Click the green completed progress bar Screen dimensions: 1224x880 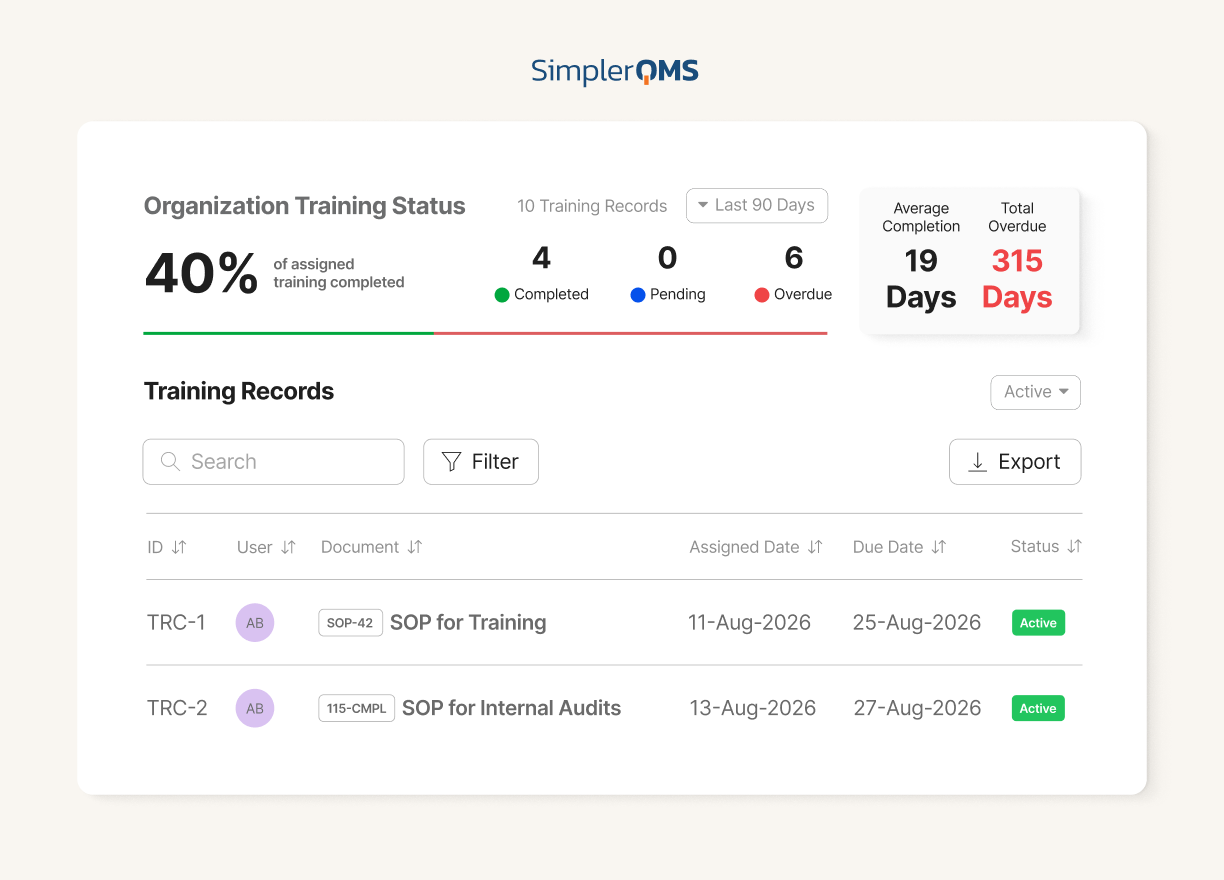[288, 333]
